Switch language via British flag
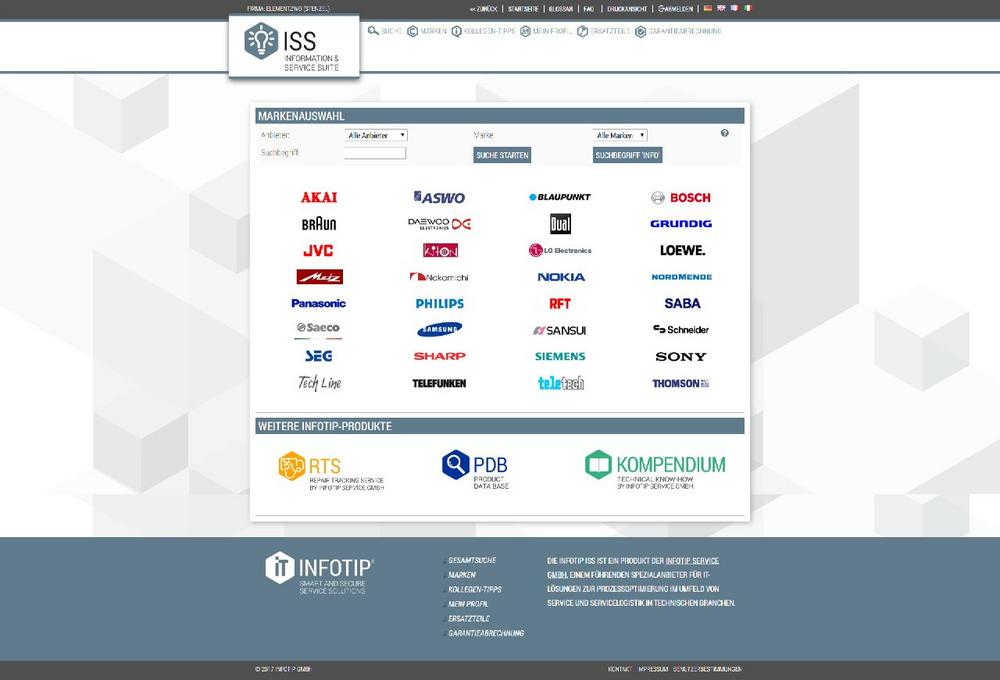The height and width of the screenshot is (680, 1000). click(x=721, y=8)
